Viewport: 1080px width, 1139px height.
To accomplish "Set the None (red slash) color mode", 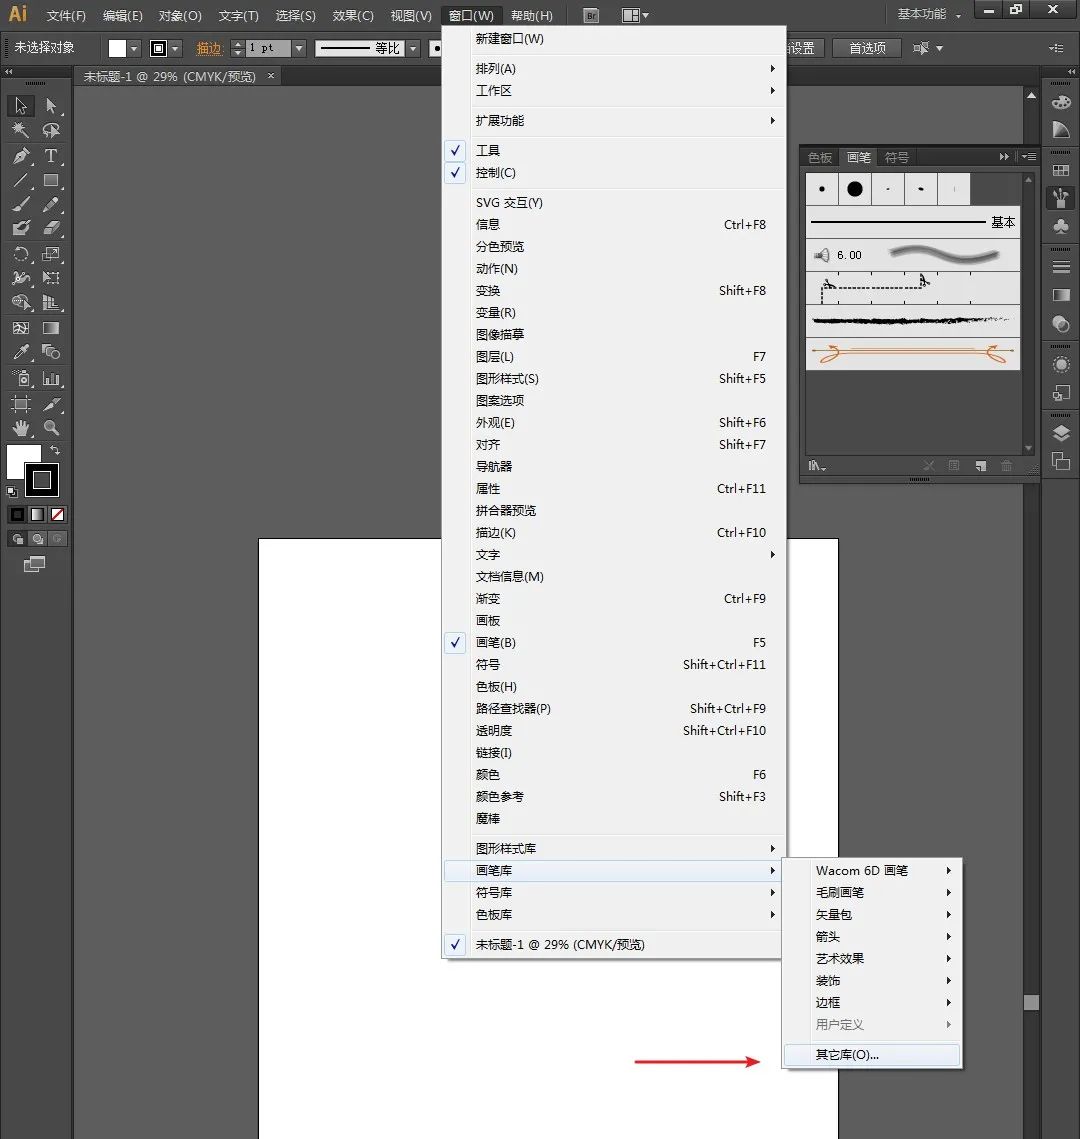I will click(x=57, y=515).
